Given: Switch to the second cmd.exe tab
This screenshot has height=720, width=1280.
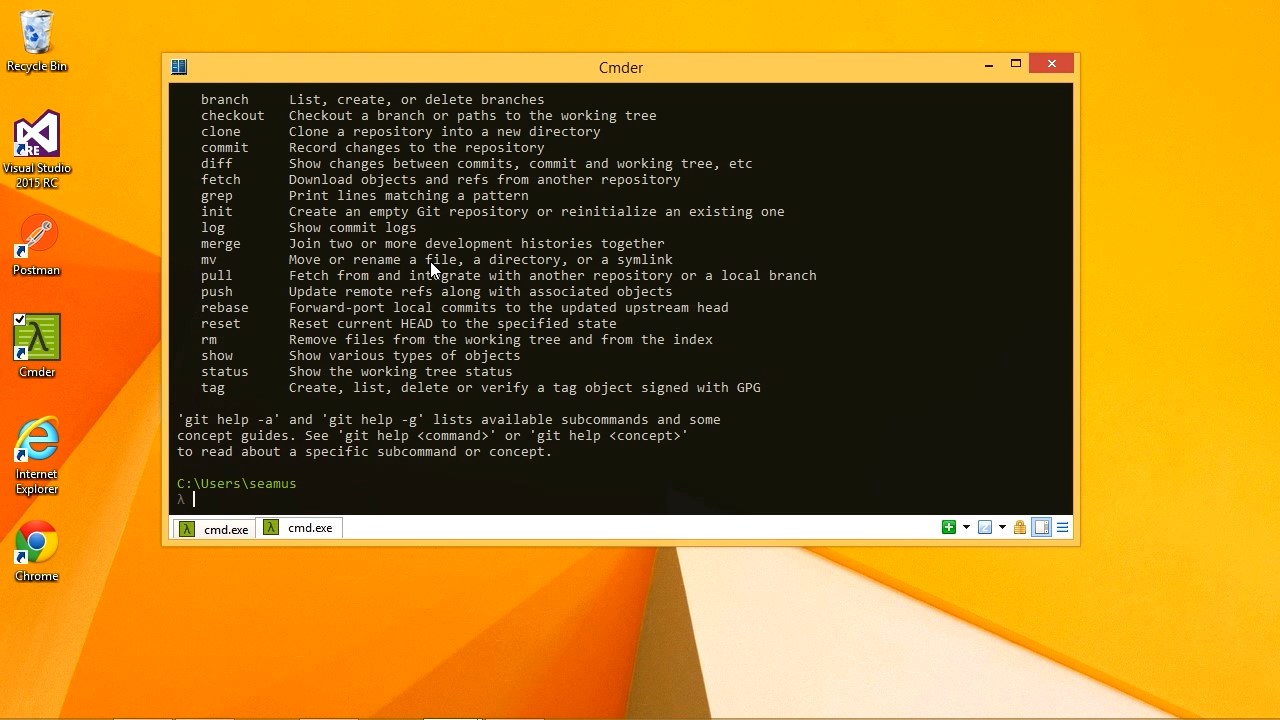Looking at the screenshot, I should pos(298,528).
